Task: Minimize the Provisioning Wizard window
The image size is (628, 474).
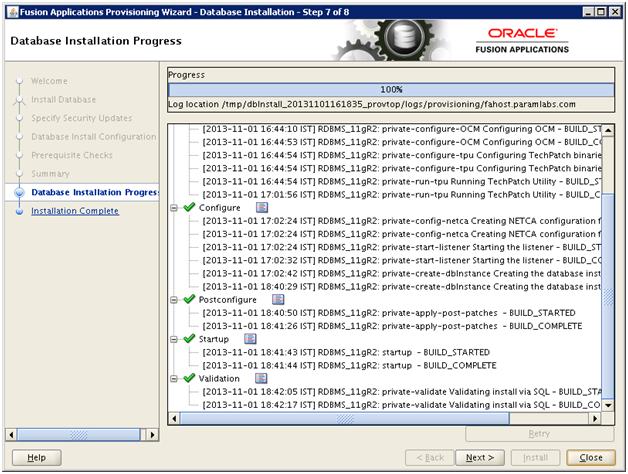Action: (x=588, y=12)
